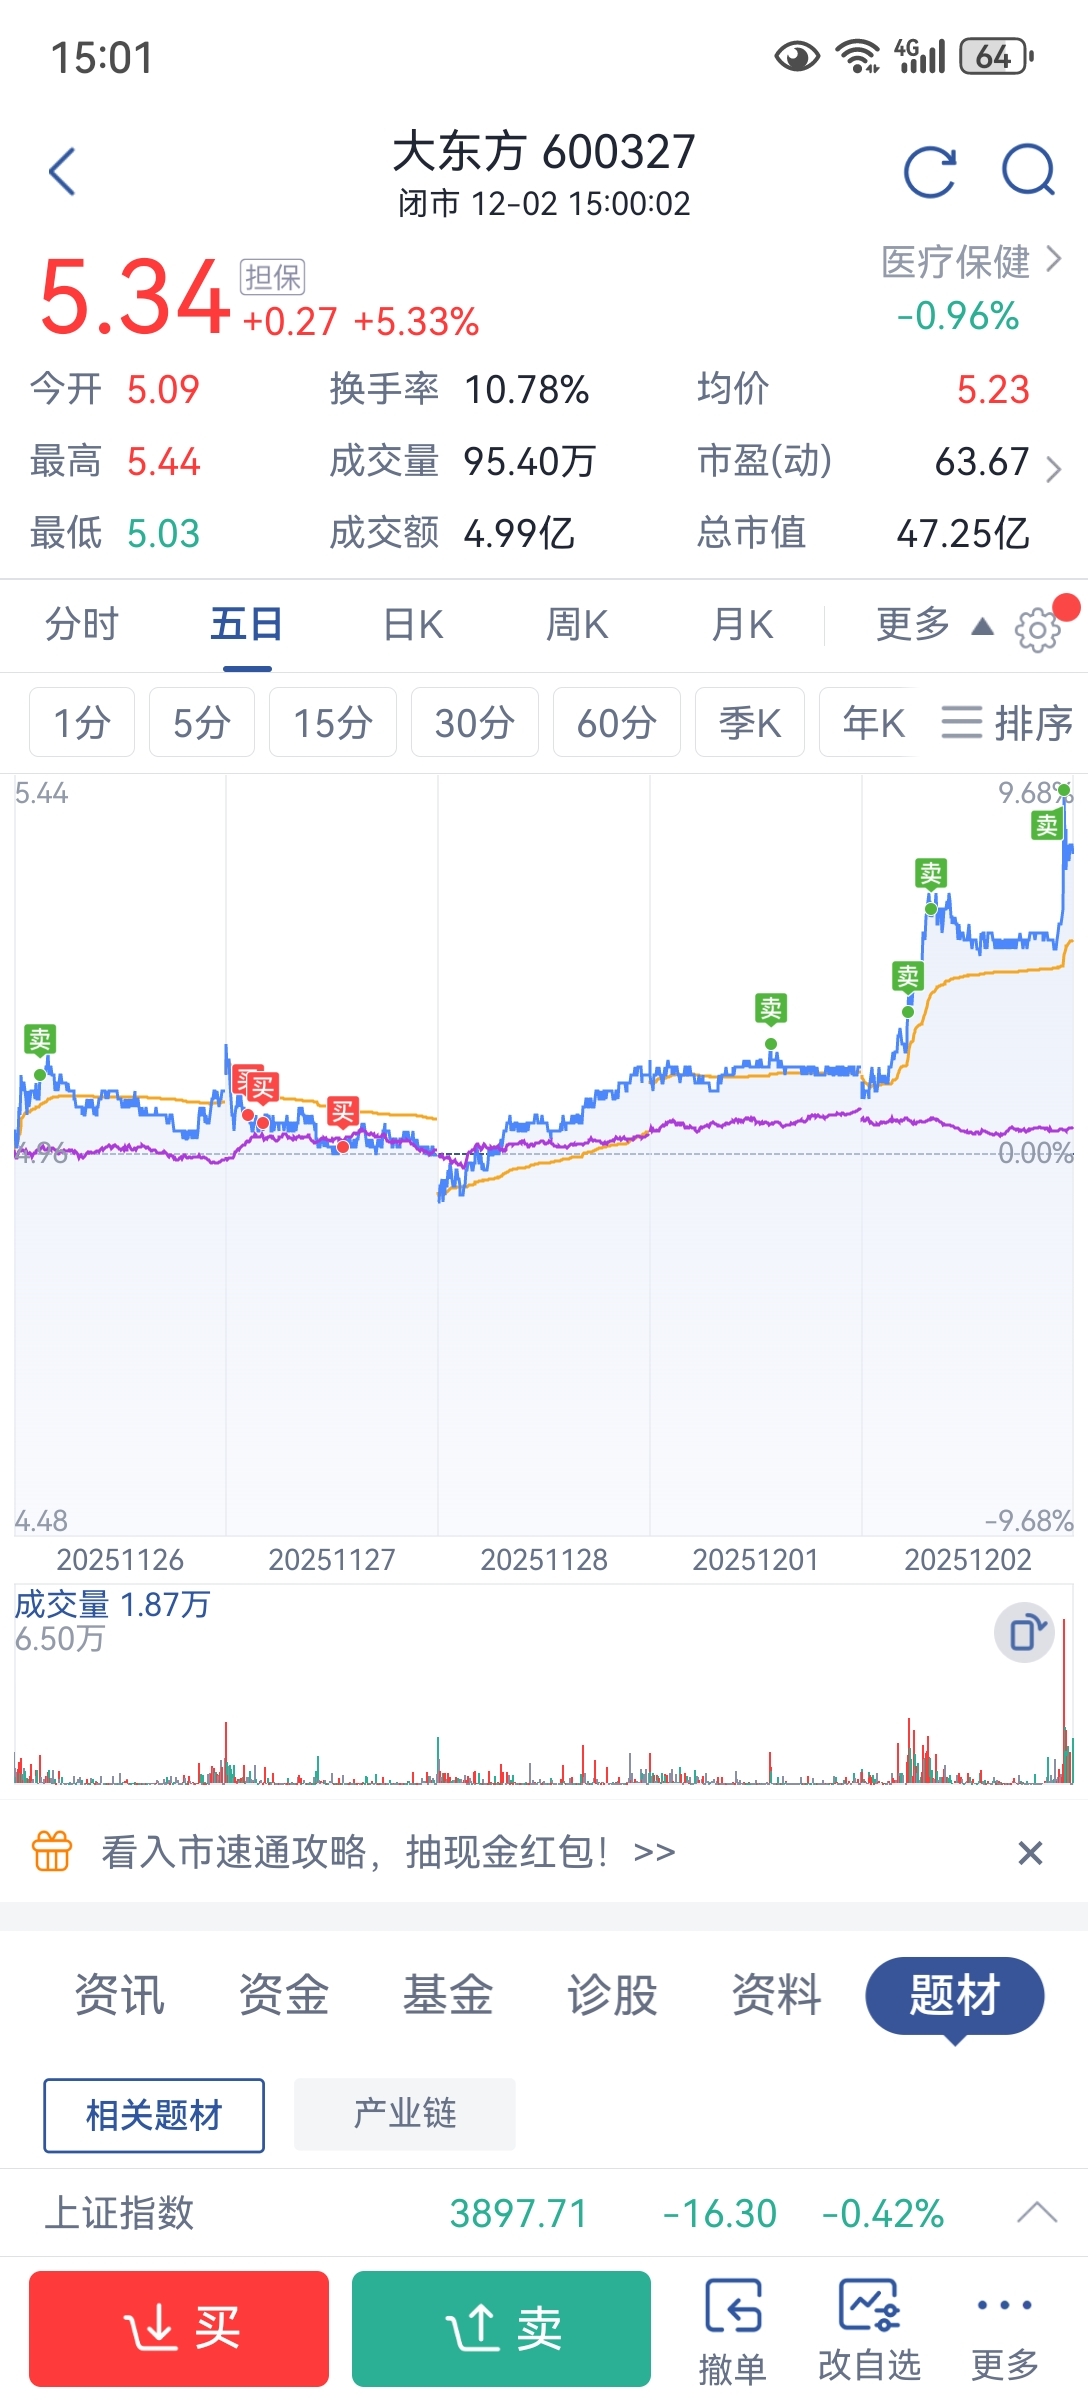Refresh the stock quote data

point(930,172)
